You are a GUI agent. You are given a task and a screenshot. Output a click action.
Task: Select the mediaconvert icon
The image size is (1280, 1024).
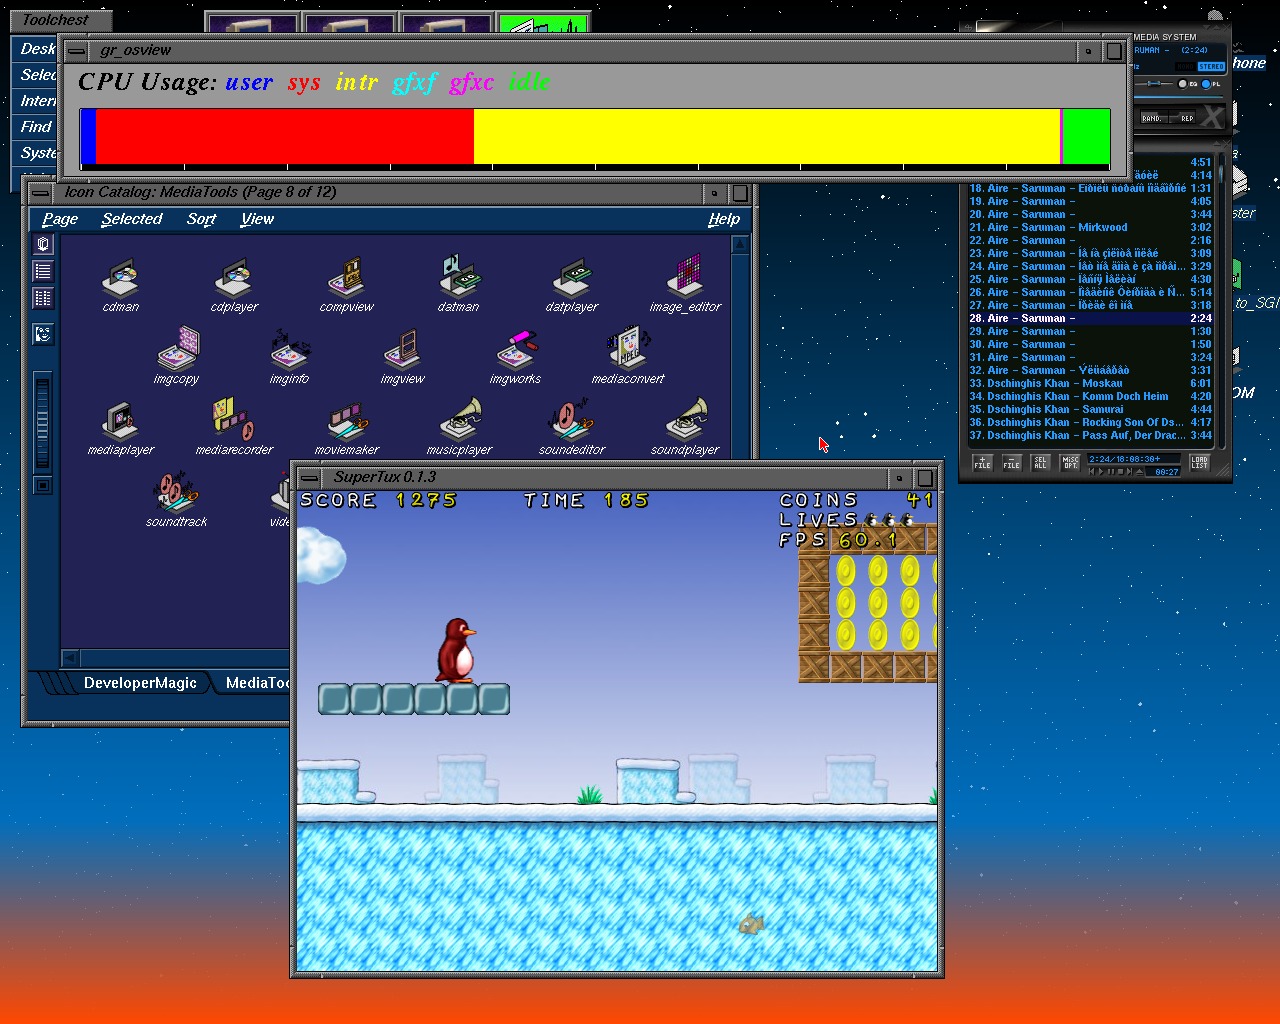click(x=627, y=357)
